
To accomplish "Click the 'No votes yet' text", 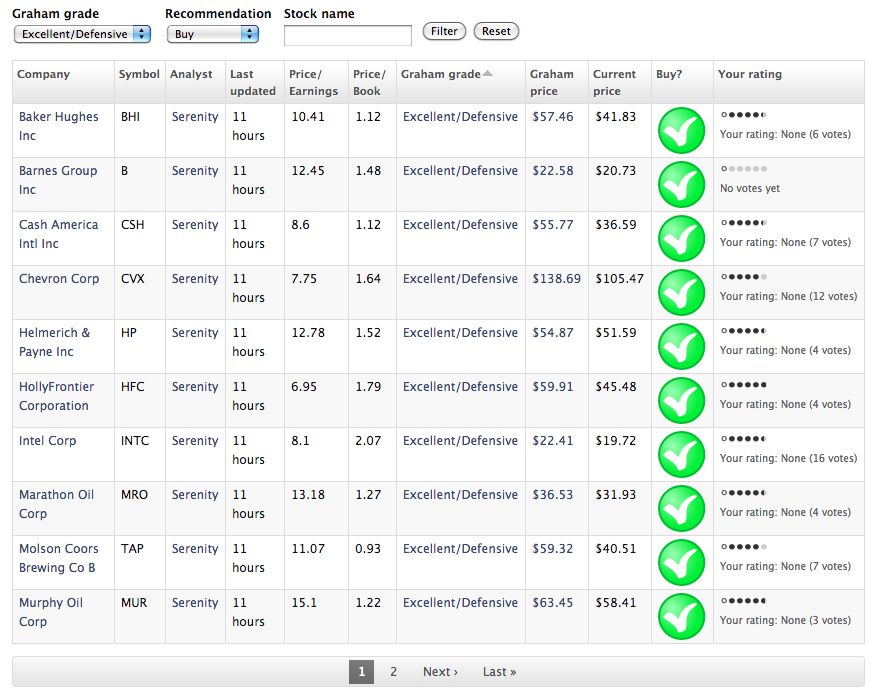I will 750,188.
